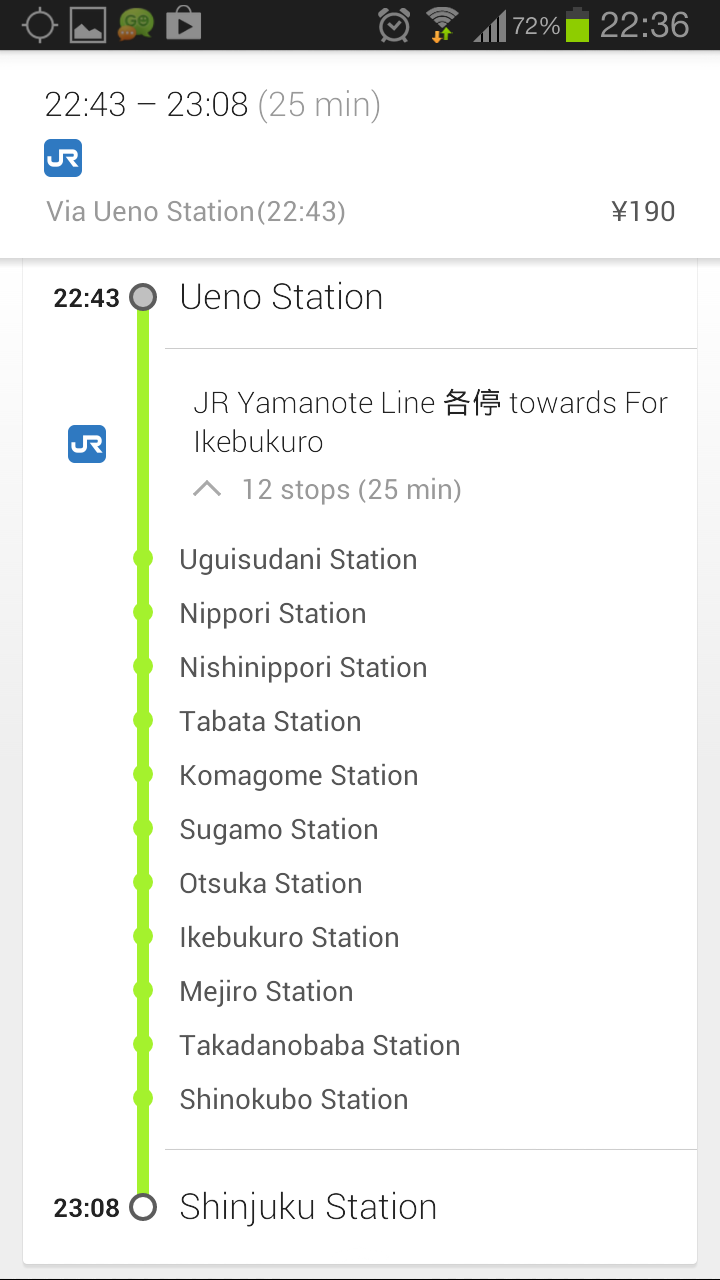This screenshot has height=1280, width=720.
Task: Tap the Play Store notification icon
Action: [183, 24]
